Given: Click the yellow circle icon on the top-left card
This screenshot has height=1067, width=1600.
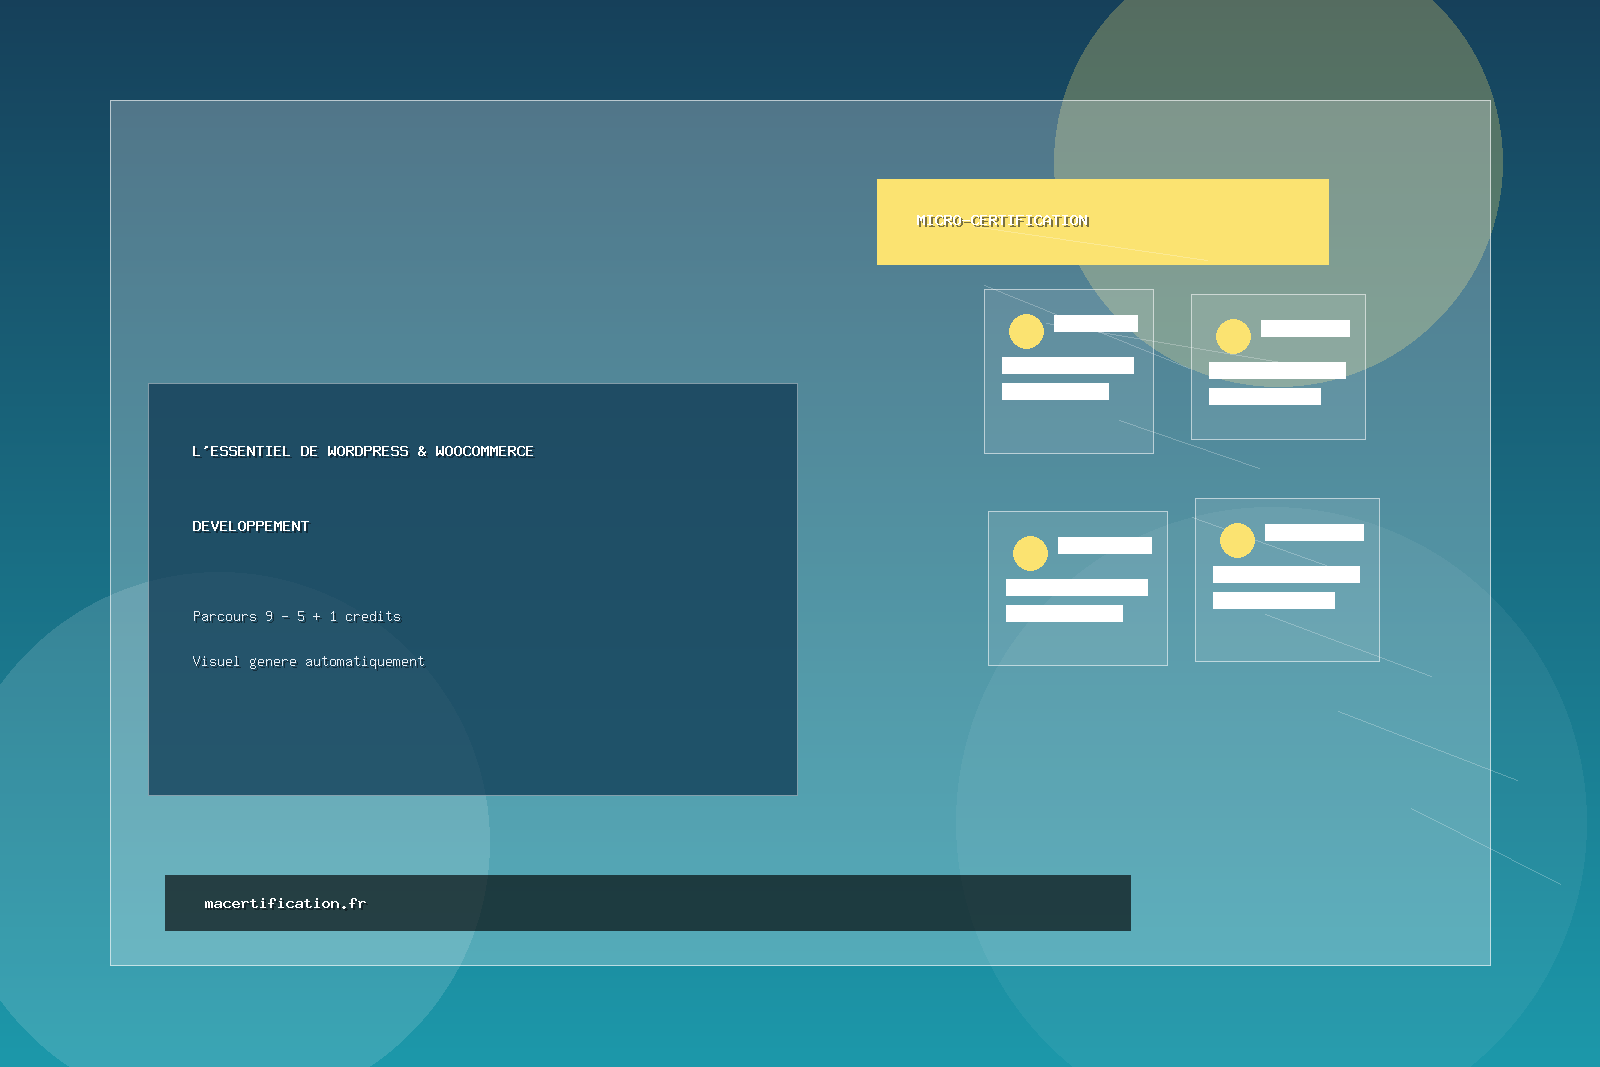Looking at the screenshot, I should pos(1027,332).
